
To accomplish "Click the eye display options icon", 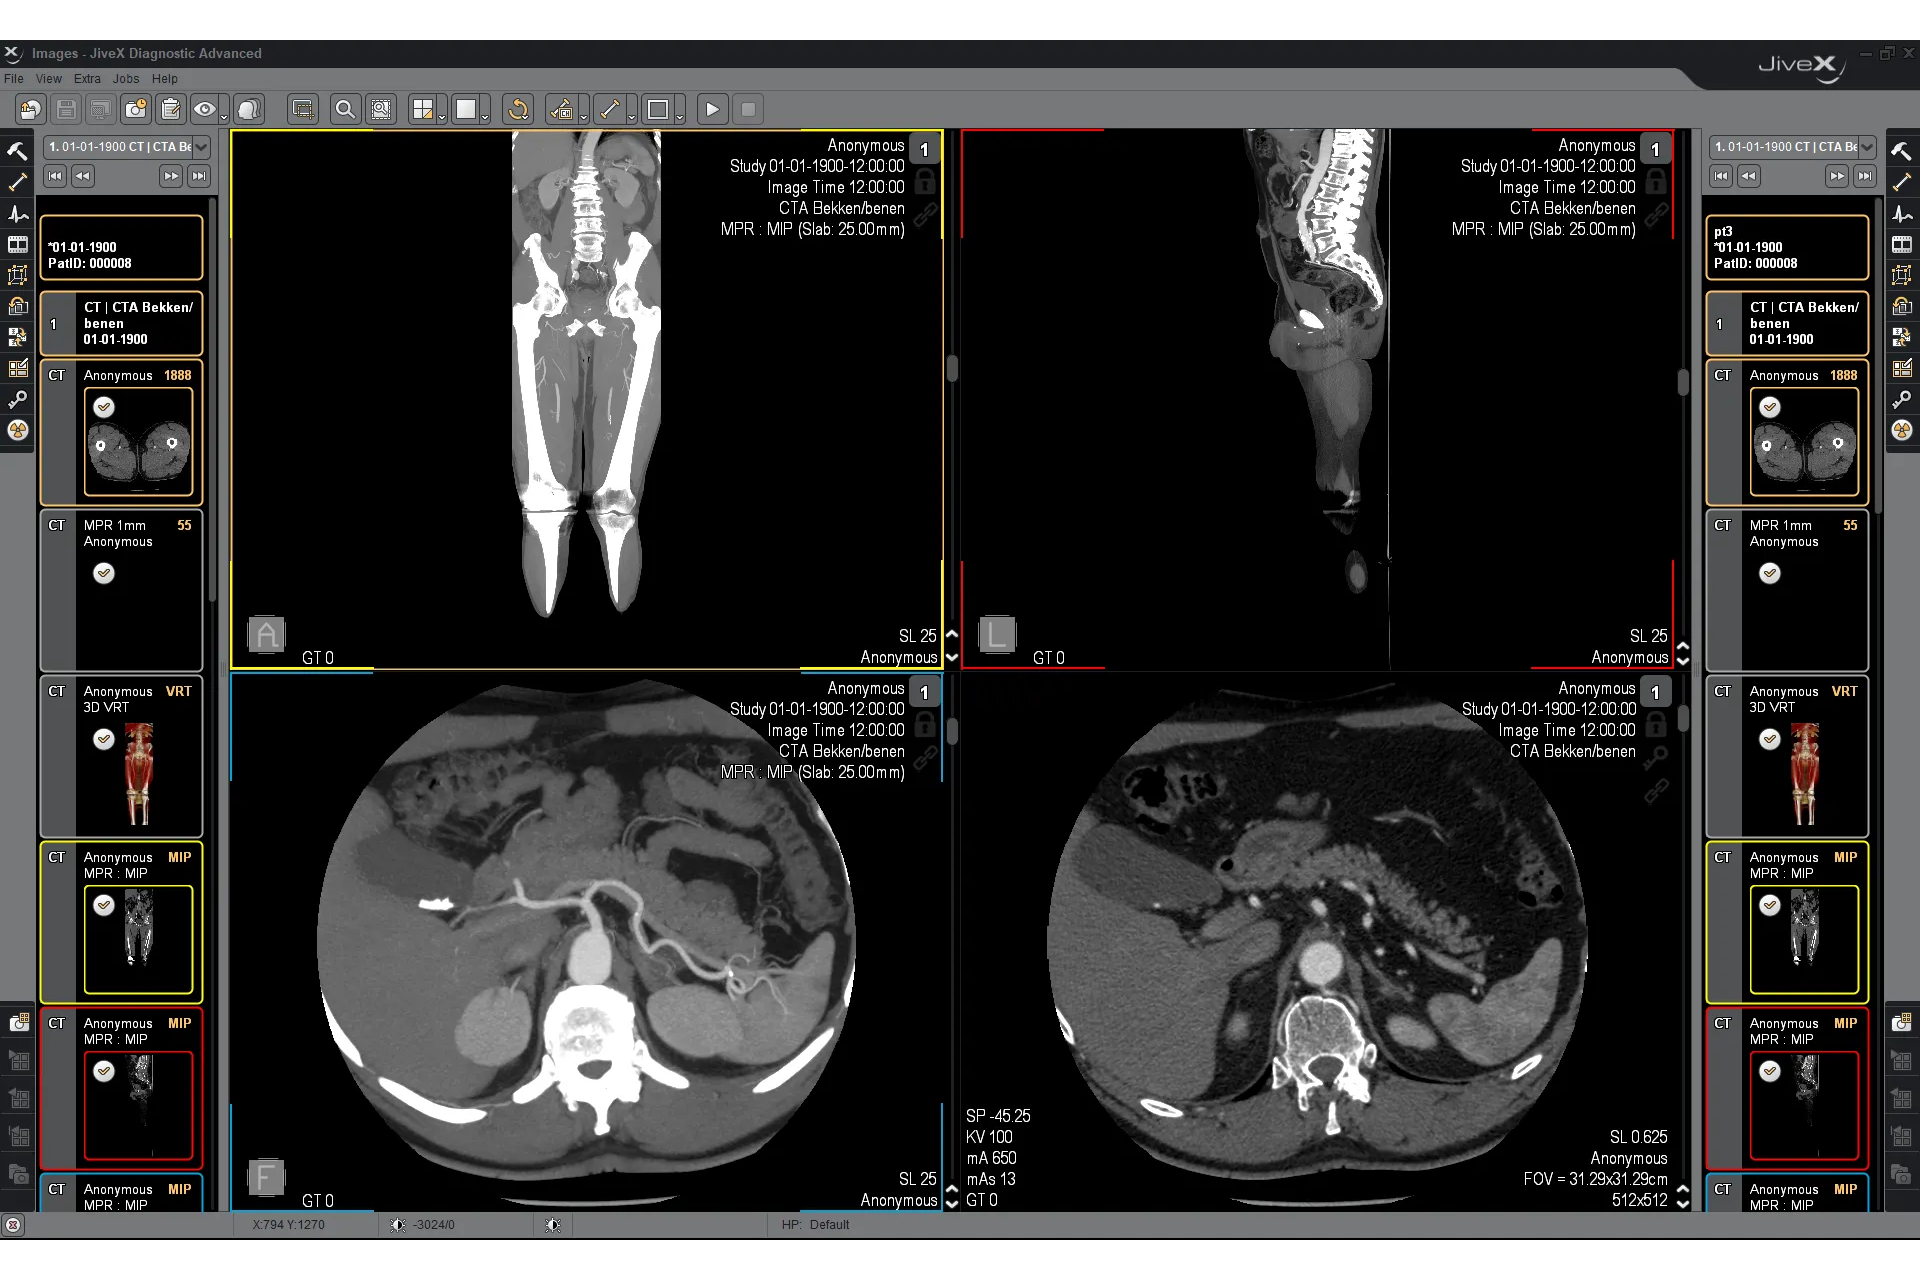I will (x=205, y=110).
